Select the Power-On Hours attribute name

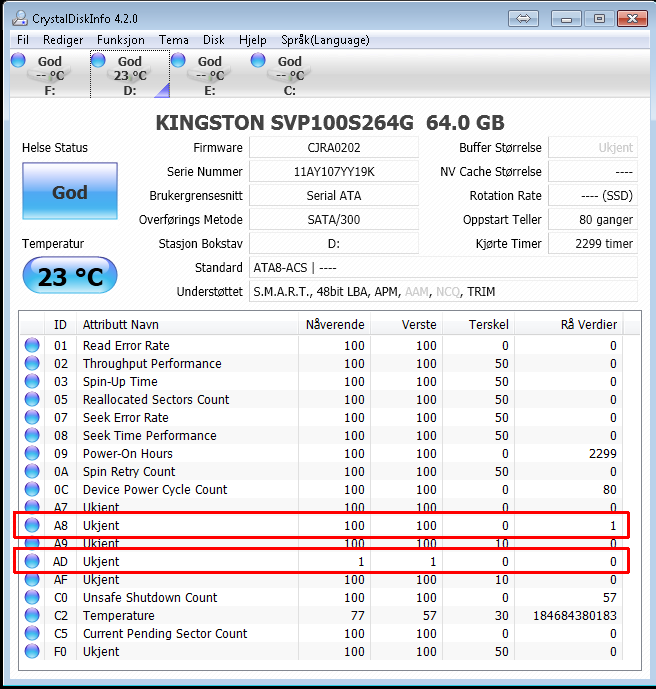click(128, 453)
